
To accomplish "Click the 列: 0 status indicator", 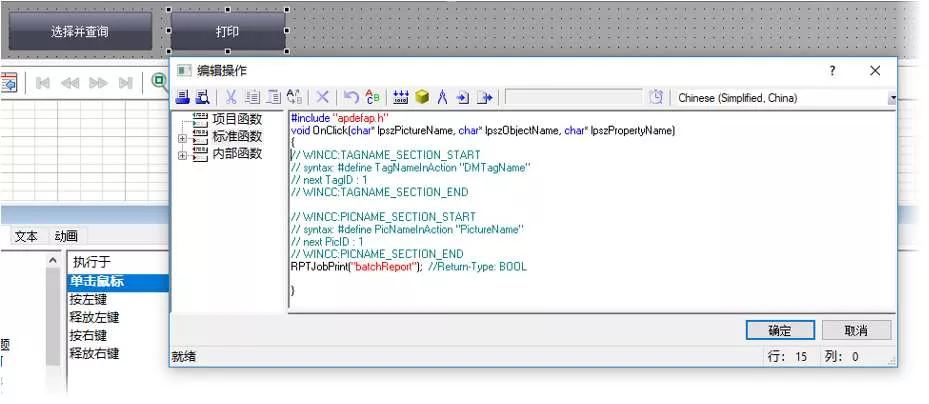I will click(841, 357).
